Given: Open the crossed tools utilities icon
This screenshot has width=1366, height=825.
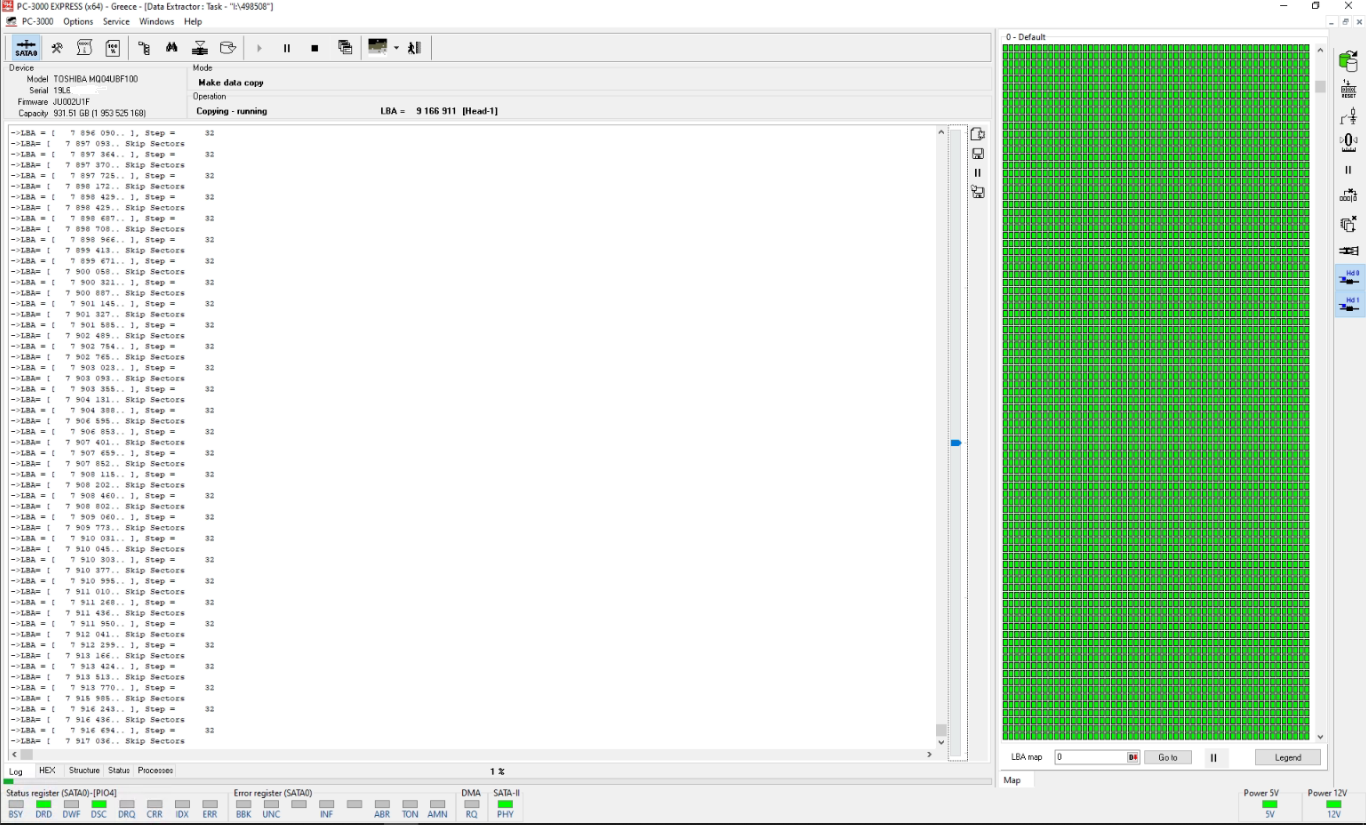Looking at the screenshot, I should click(57, 48).
